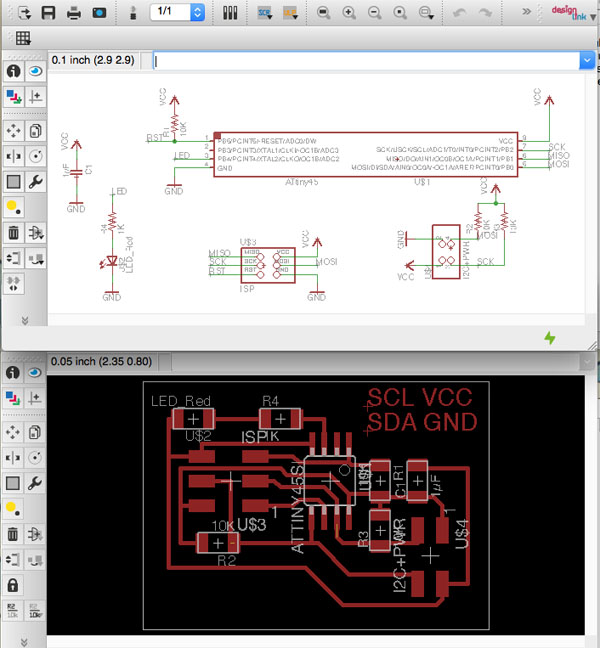This screenshot has width=600, height=648.
Task: Toggle the Lock tool in board window
Action: 13,585
